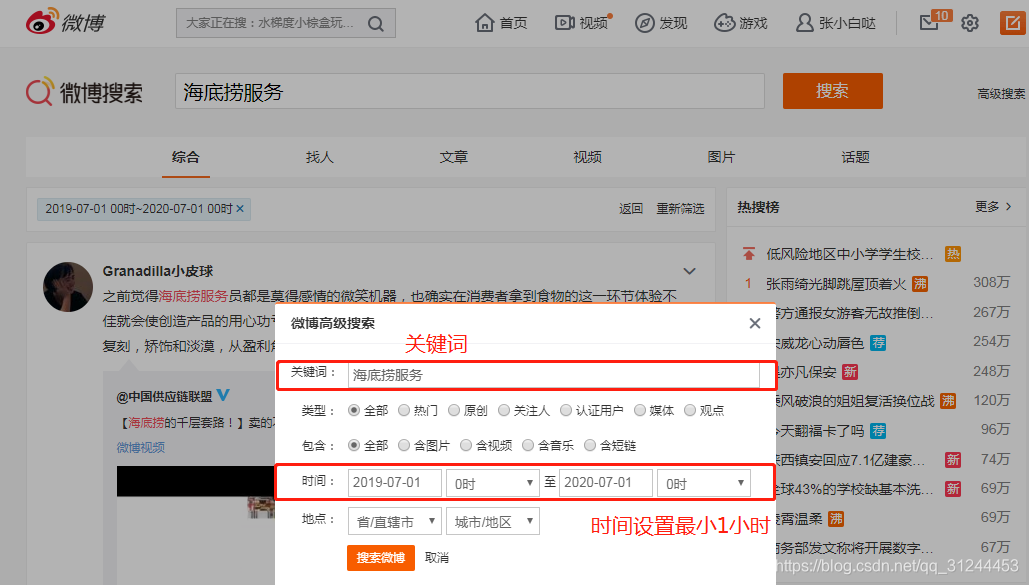The image size is (1029, 585).
Task: Select type radio 观点
Action: click(690, 410)
